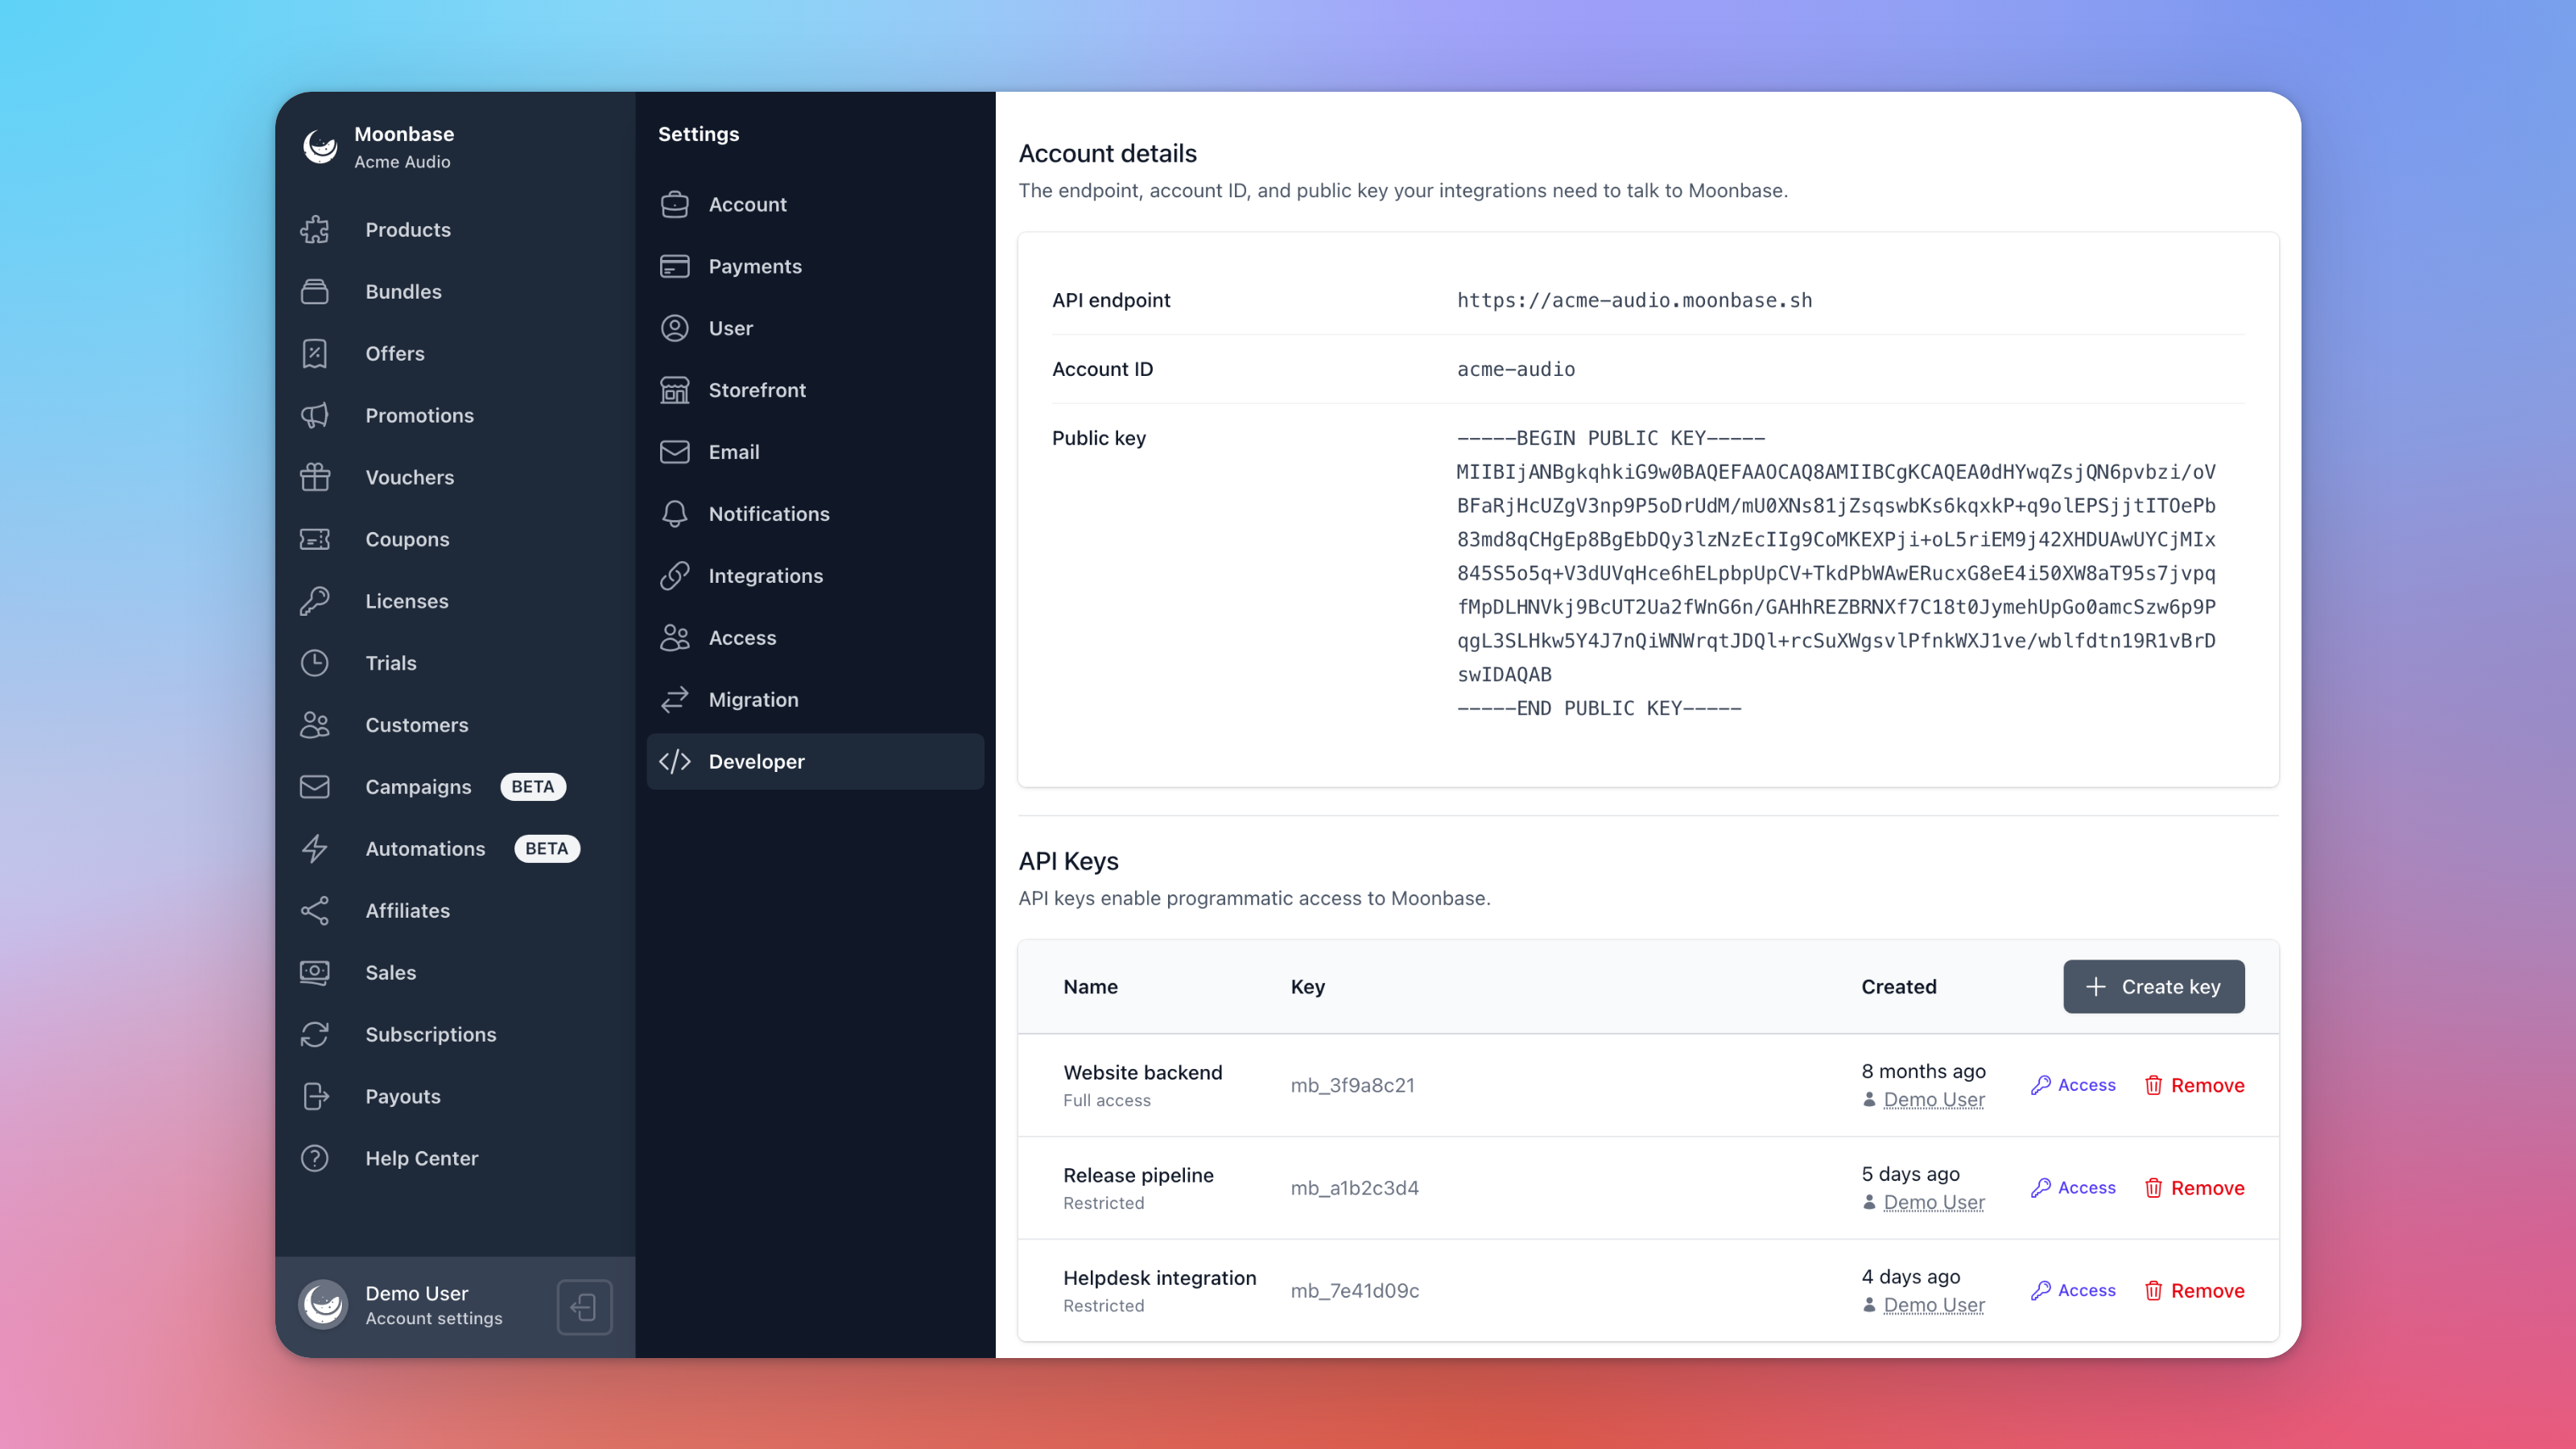
Task: Select the Developer settings item
Action: click(815, 762)
